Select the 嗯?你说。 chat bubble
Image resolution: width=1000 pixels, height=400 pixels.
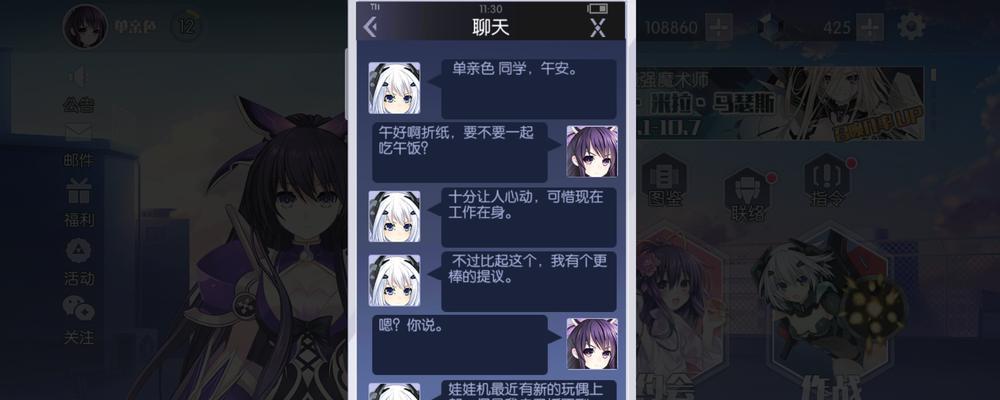pos(460,344)
